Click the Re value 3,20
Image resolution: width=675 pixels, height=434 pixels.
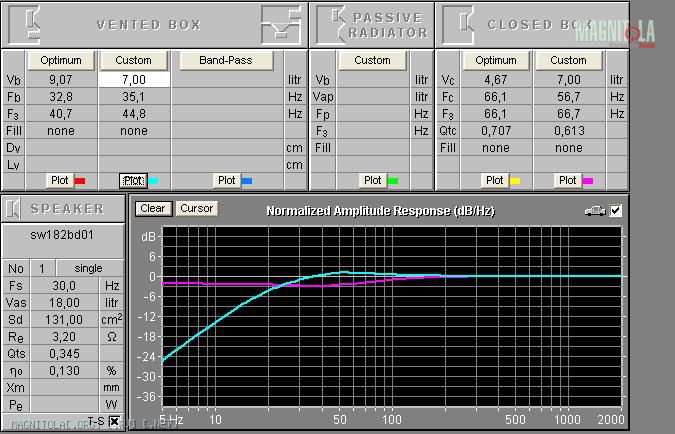(x=64, y=337)
